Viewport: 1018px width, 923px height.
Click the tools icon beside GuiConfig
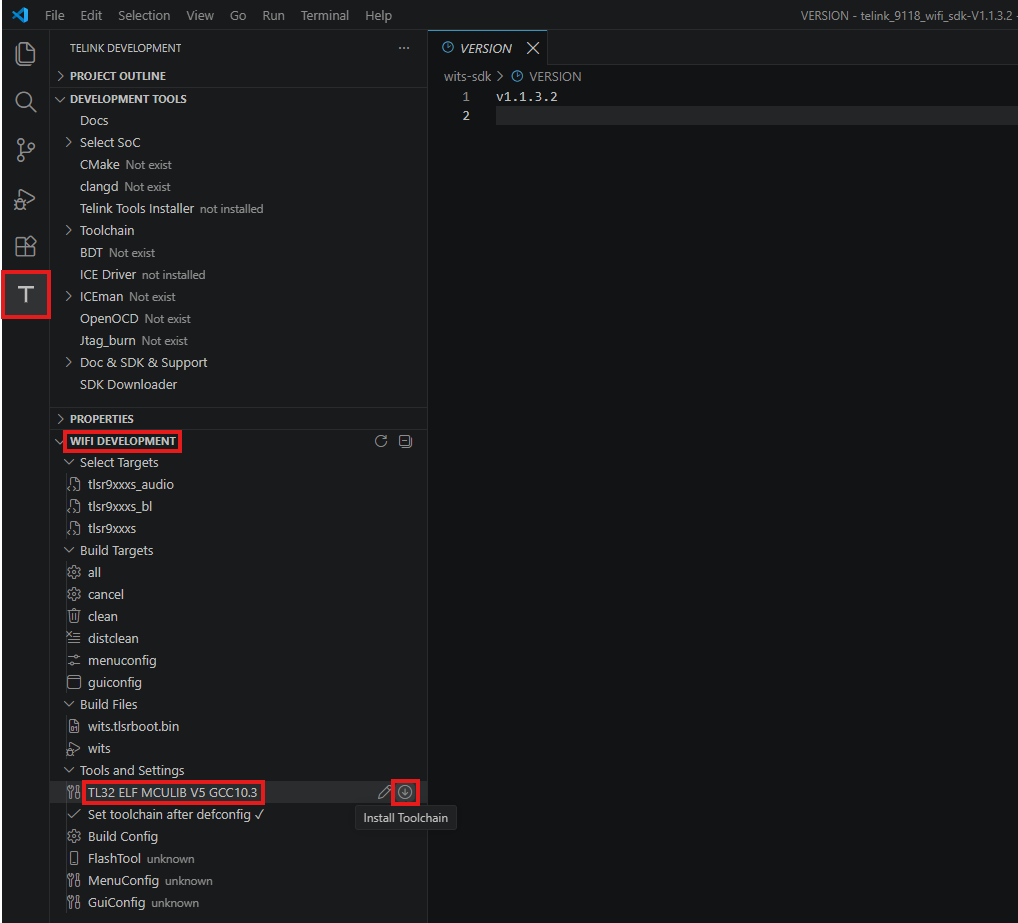point(73,902)
